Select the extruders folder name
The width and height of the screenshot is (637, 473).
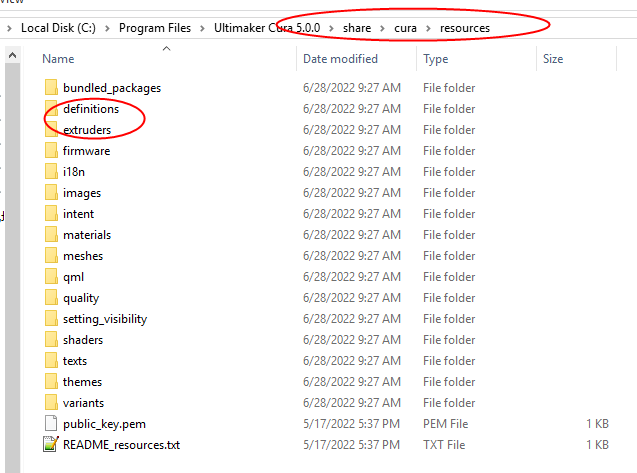tap(87, 130)
